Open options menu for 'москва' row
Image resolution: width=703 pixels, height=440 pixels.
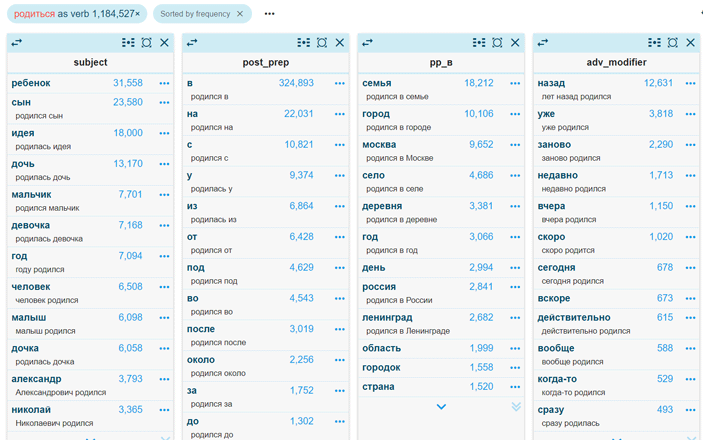[515, 145]
